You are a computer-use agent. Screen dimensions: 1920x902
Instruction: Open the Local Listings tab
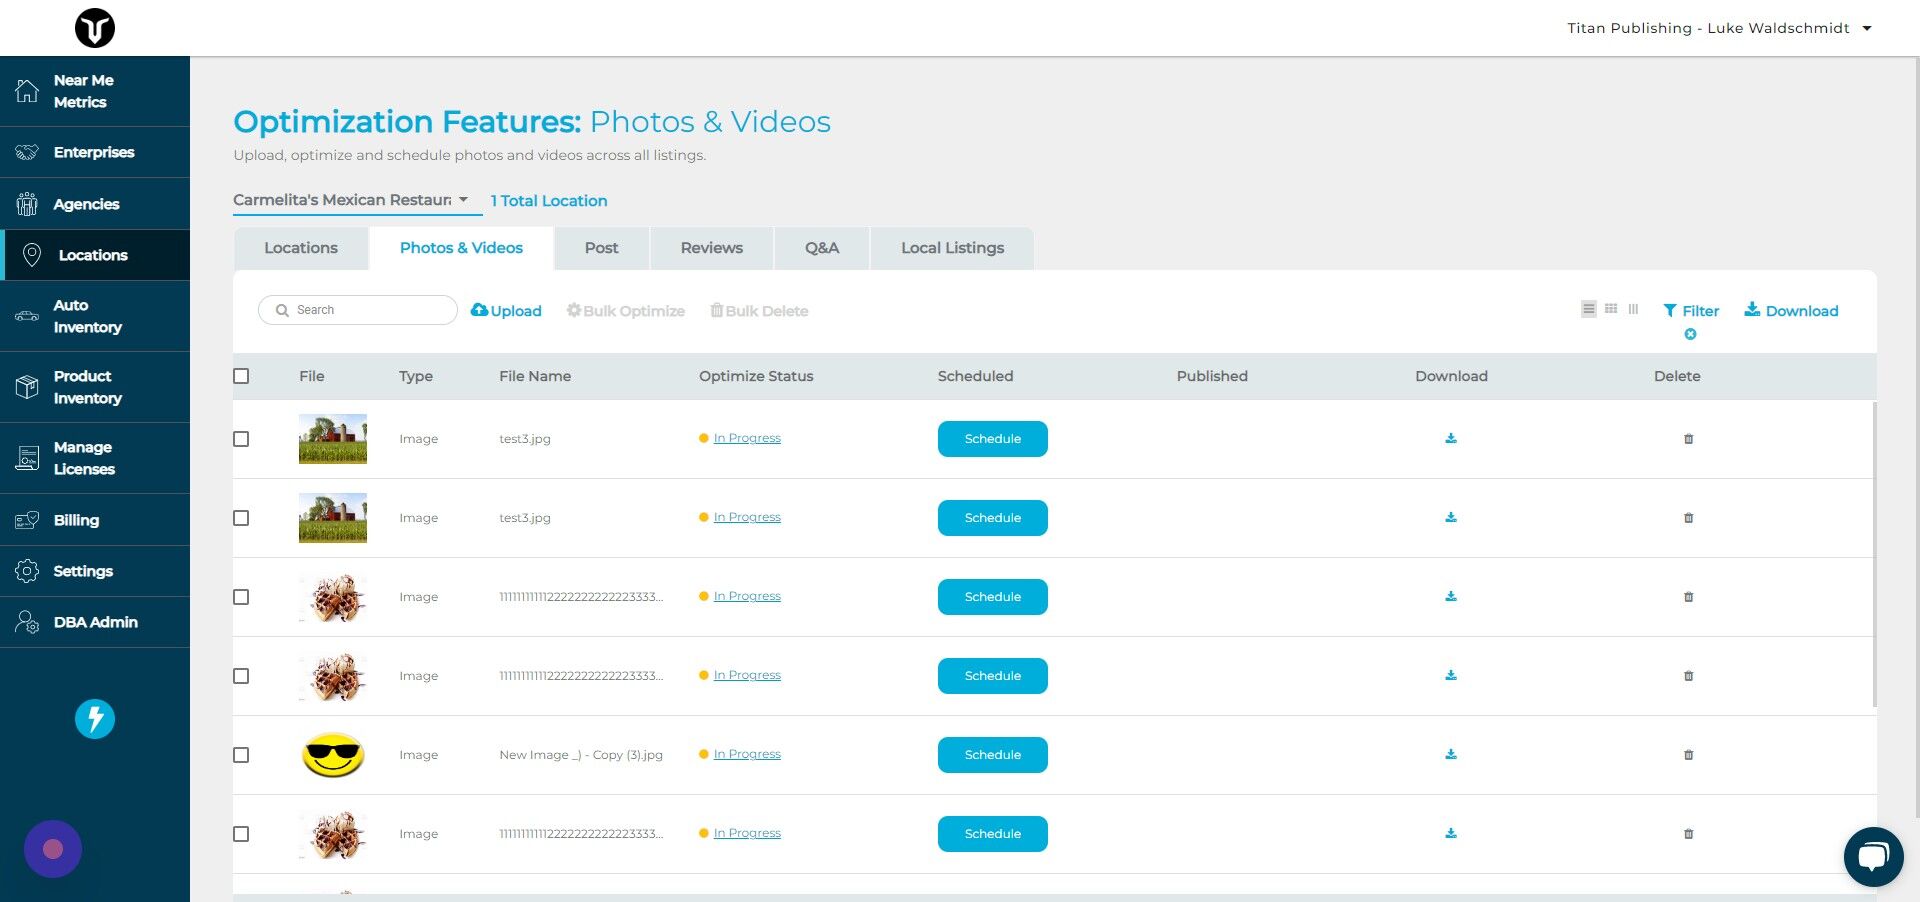click(952, 247)
